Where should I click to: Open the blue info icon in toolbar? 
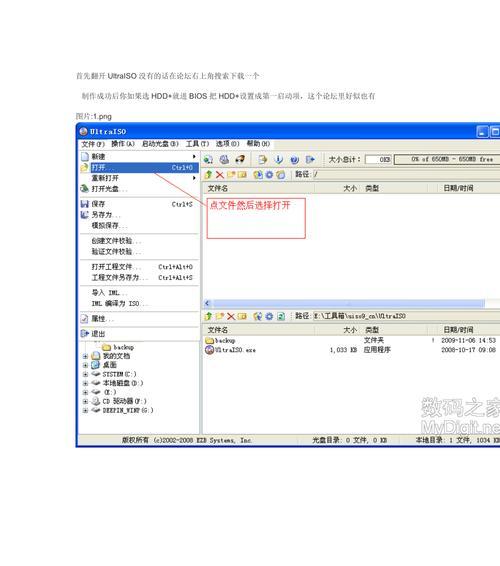point(278,159)
